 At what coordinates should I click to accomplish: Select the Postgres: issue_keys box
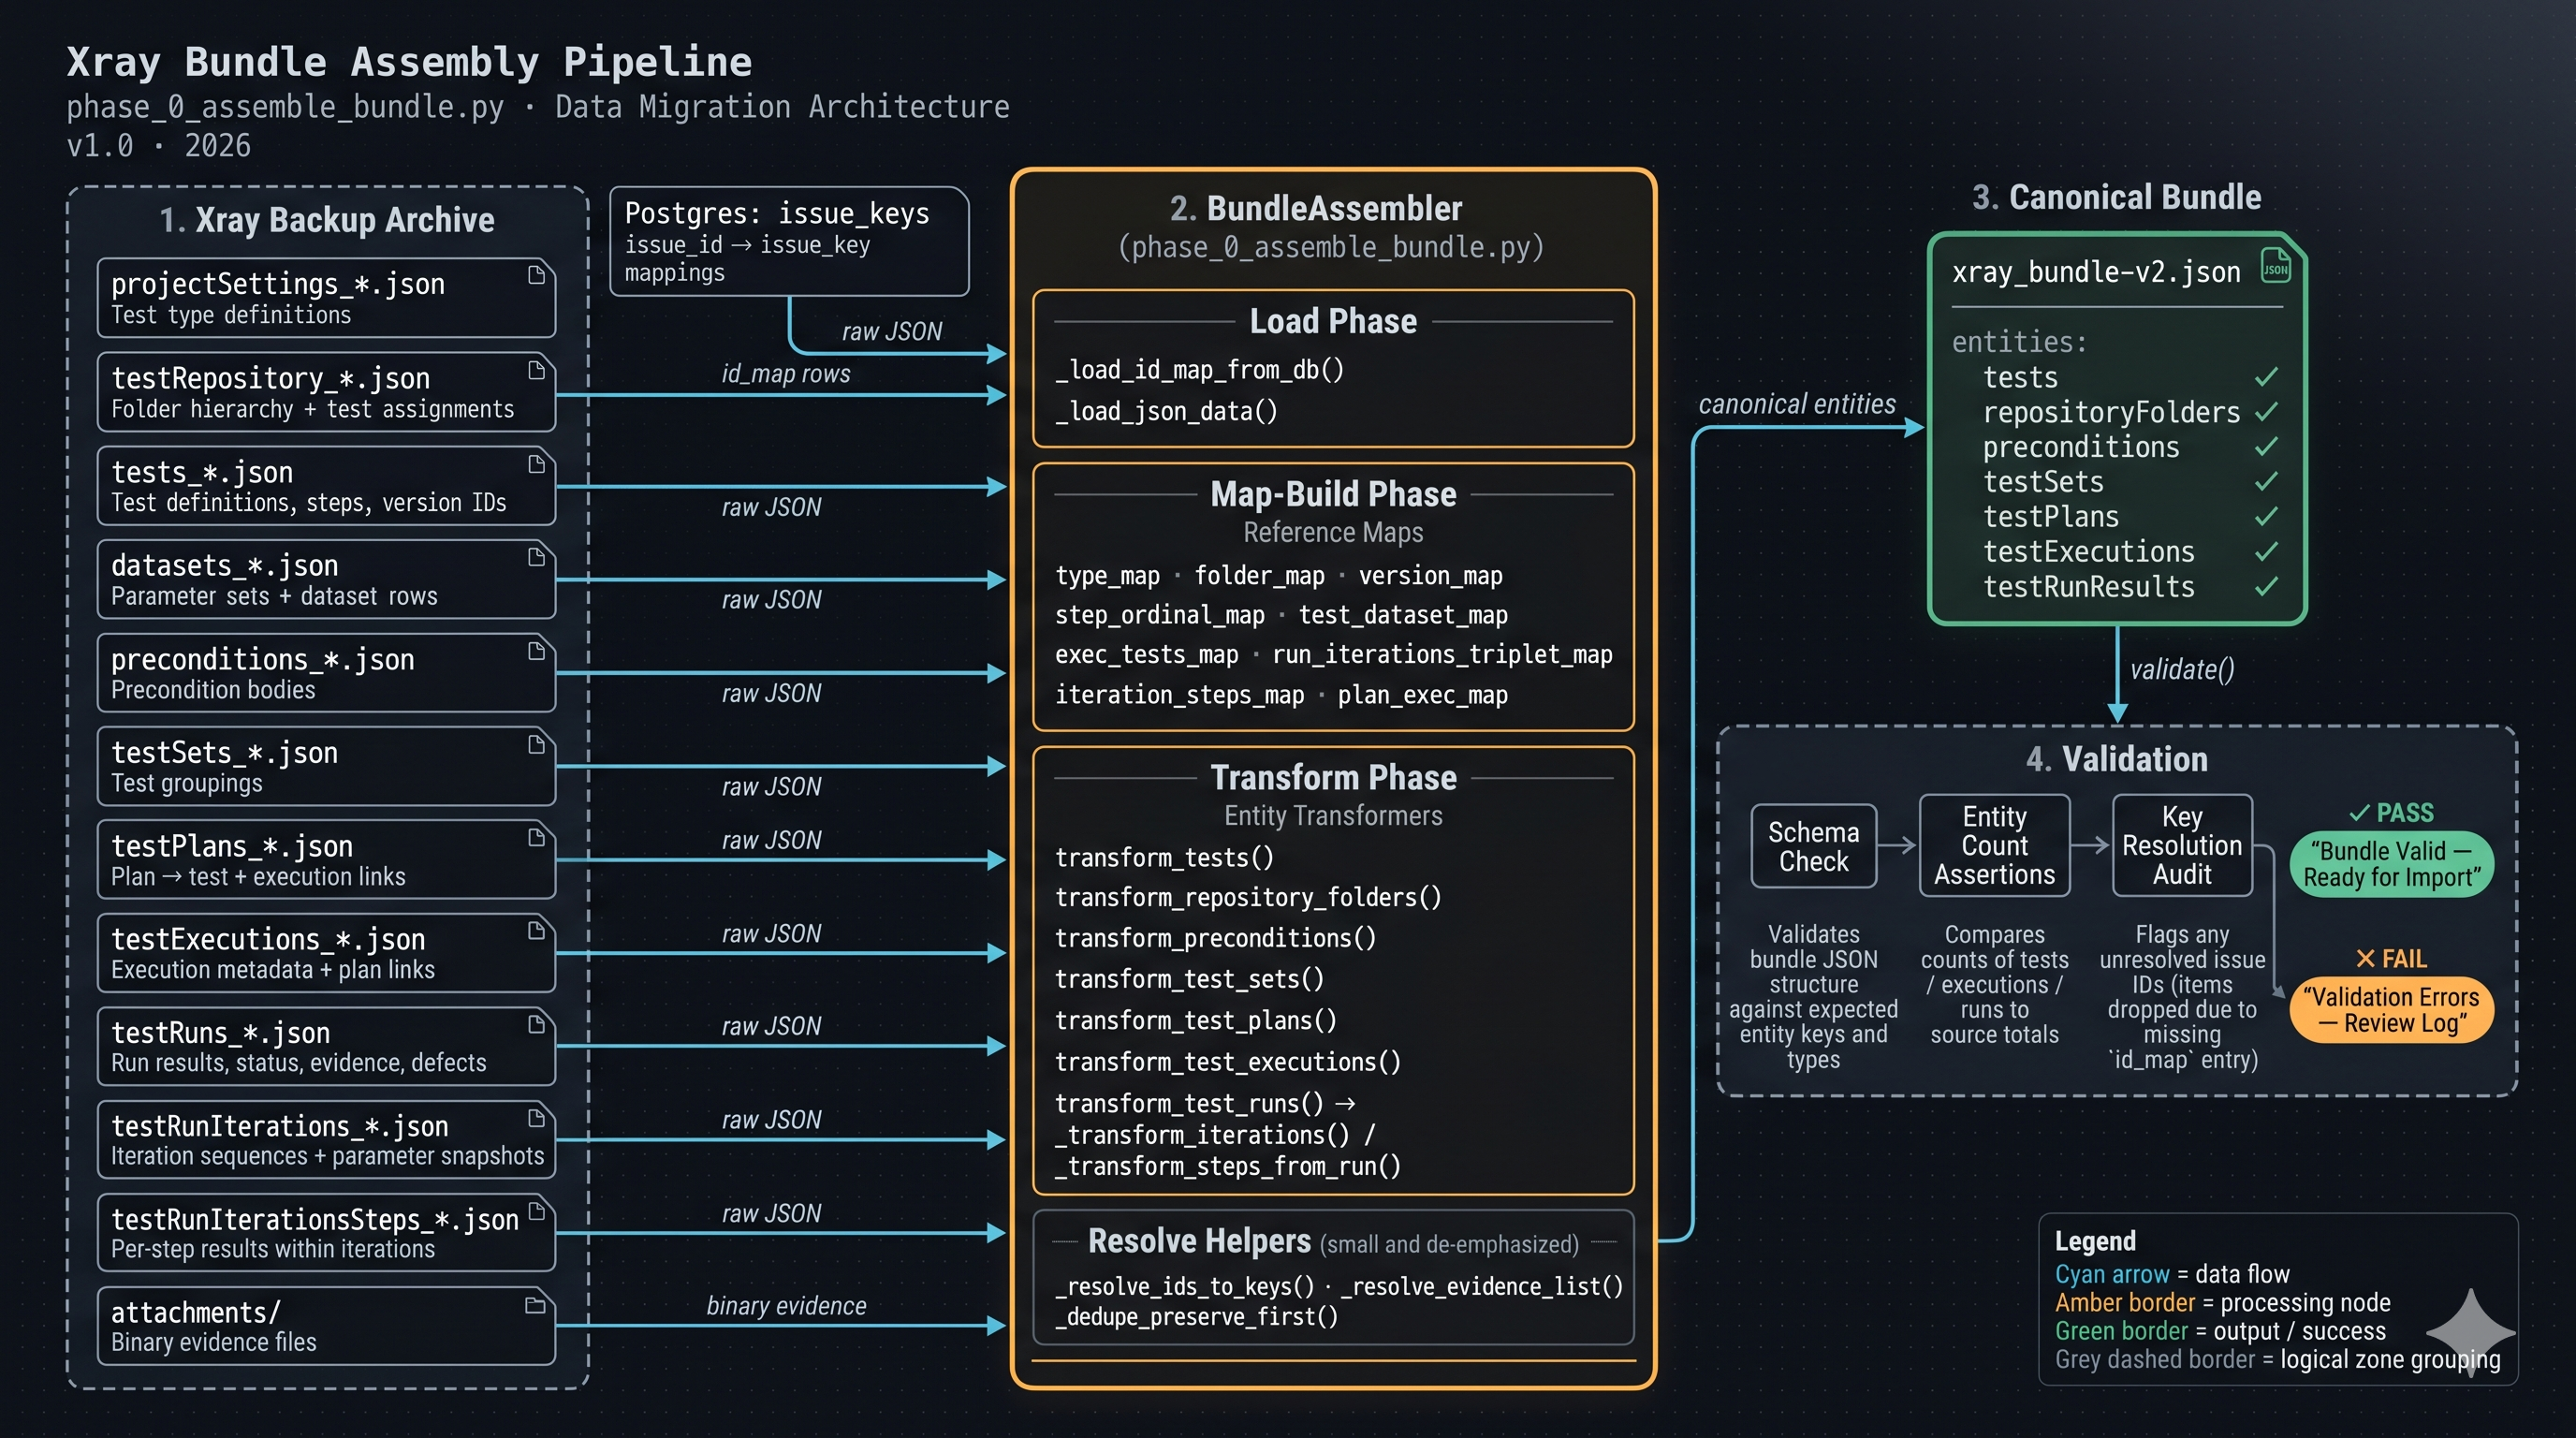point(789,242)
